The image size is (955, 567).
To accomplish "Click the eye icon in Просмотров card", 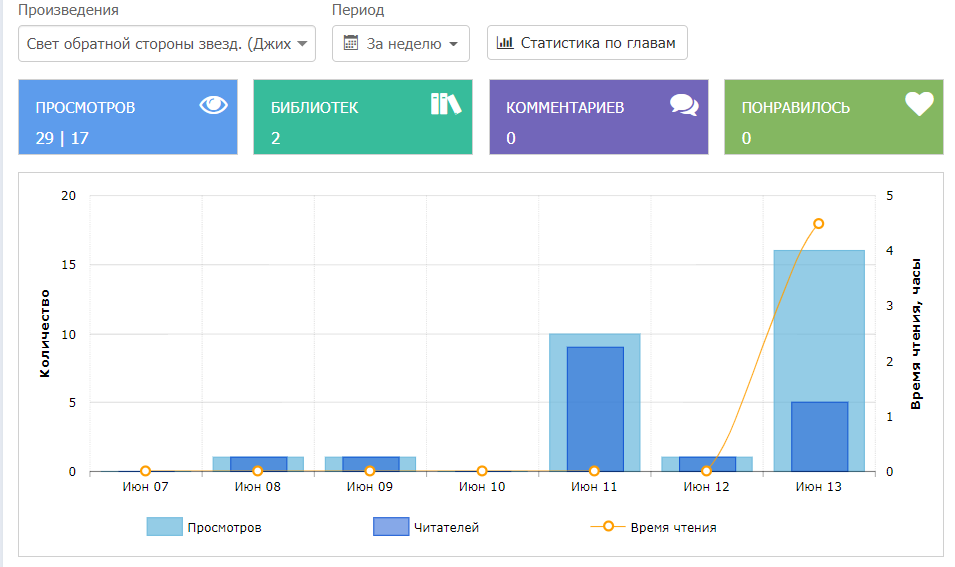I will (214, 105).
